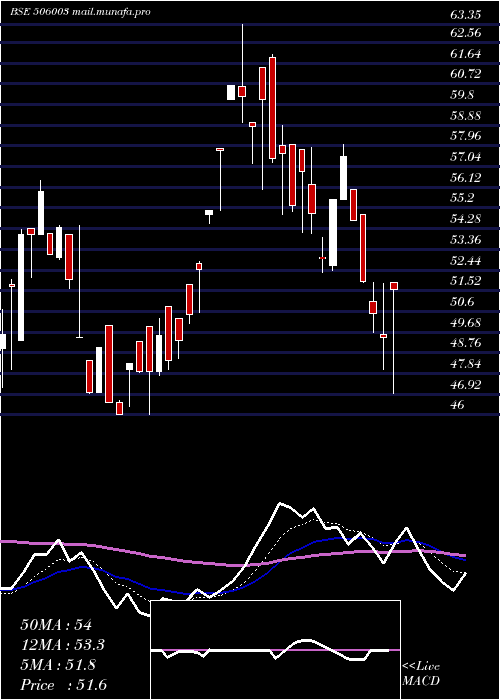The width and height of the screenshot is (500, 700).
Task: Click the 52.44 price axis label
Action: point(466,260)
